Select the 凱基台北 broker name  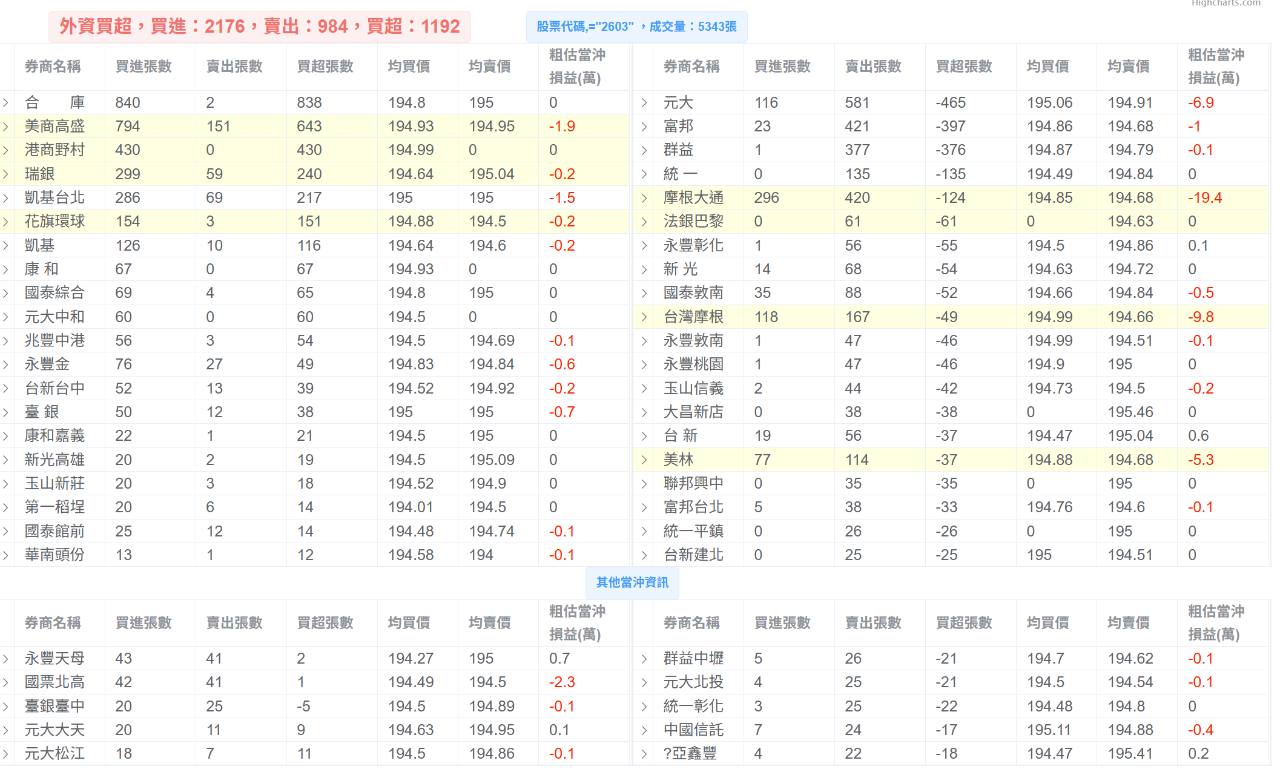click(x=54, y=198)
